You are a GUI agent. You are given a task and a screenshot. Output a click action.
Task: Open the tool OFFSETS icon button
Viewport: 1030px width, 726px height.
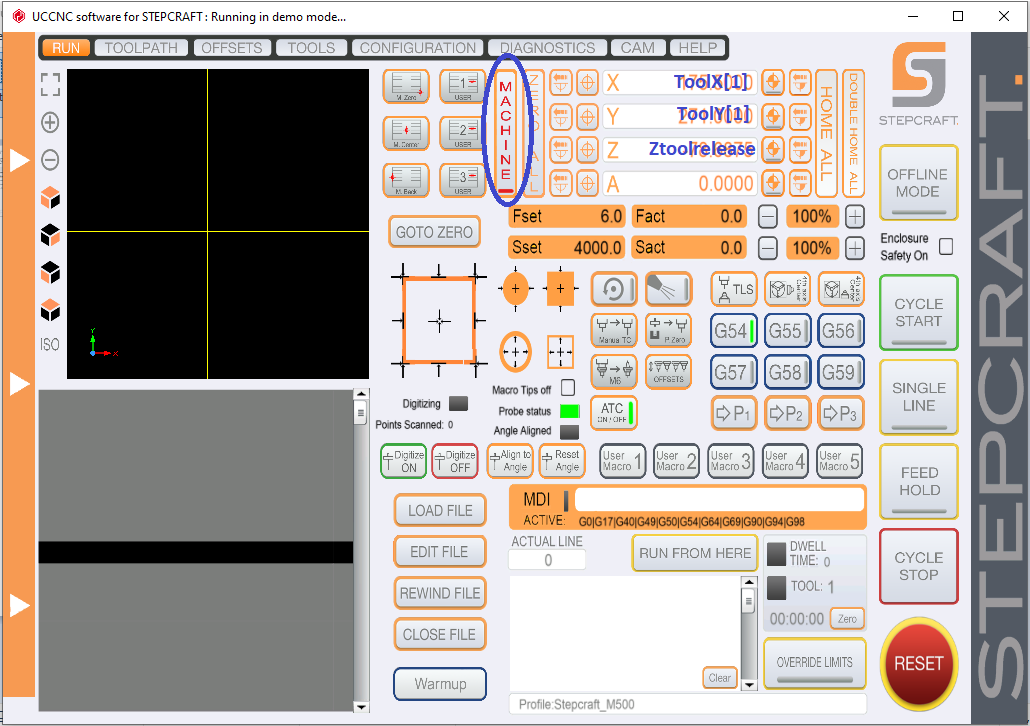[x=669, y=372]
